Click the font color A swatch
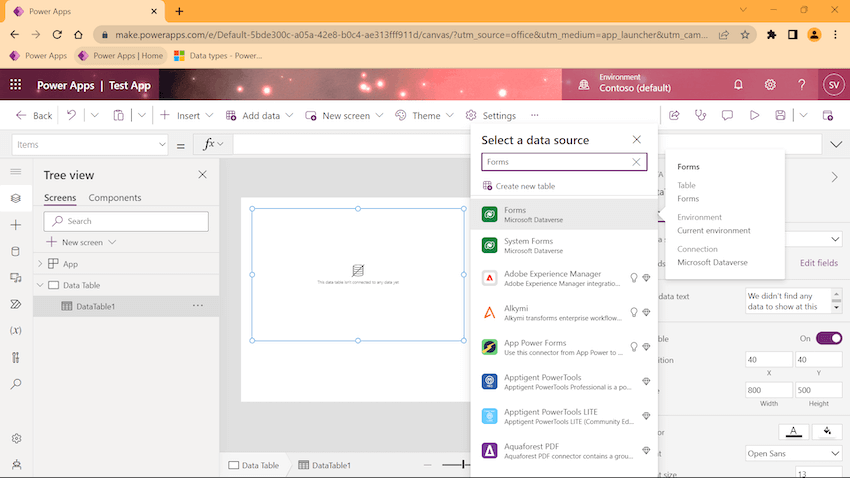 [x=793, y=431]
